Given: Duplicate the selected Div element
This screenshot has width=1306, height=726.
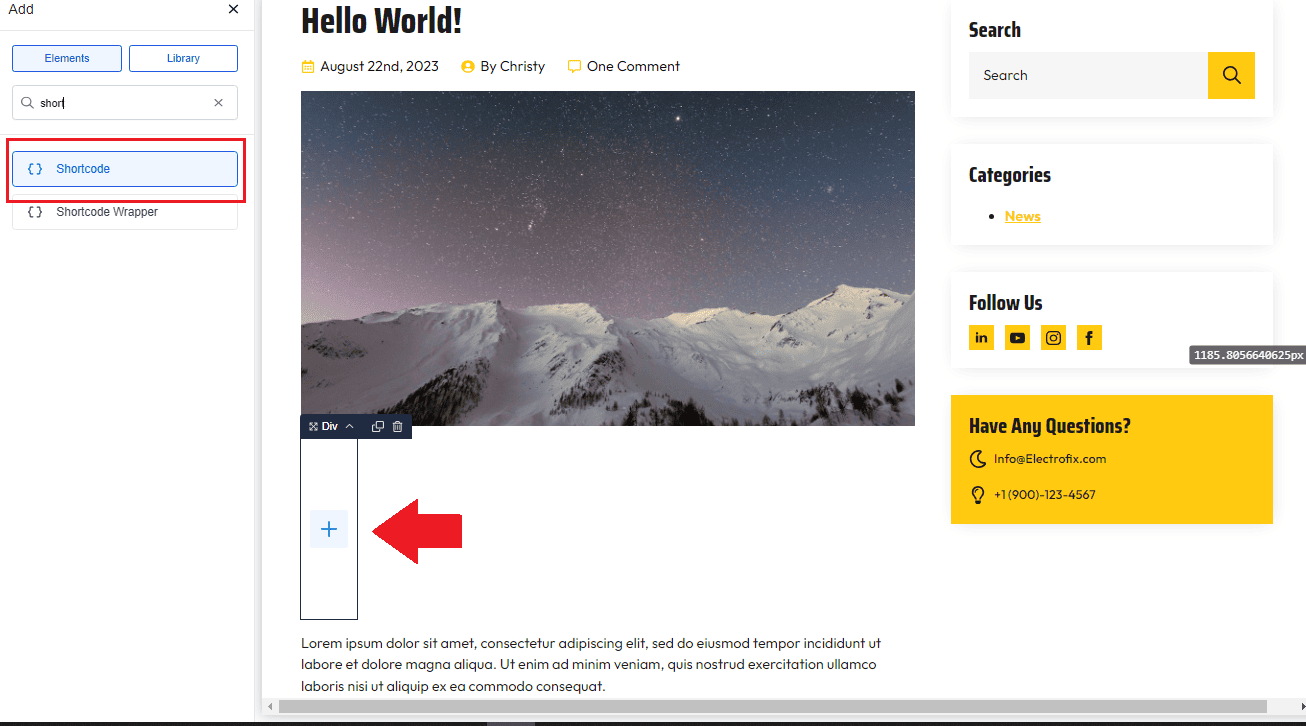Looking at the screenshot, I should (377, 427).
